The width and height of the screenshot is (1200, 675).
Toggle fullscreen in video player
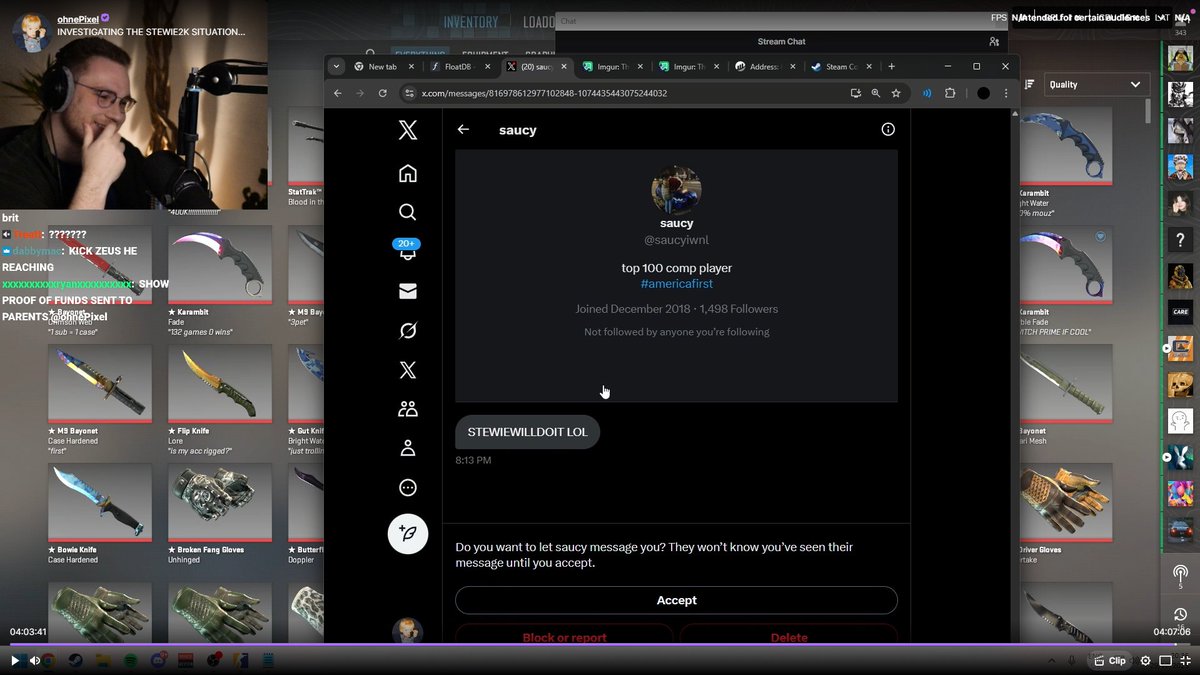click(x=1185, y=661)
